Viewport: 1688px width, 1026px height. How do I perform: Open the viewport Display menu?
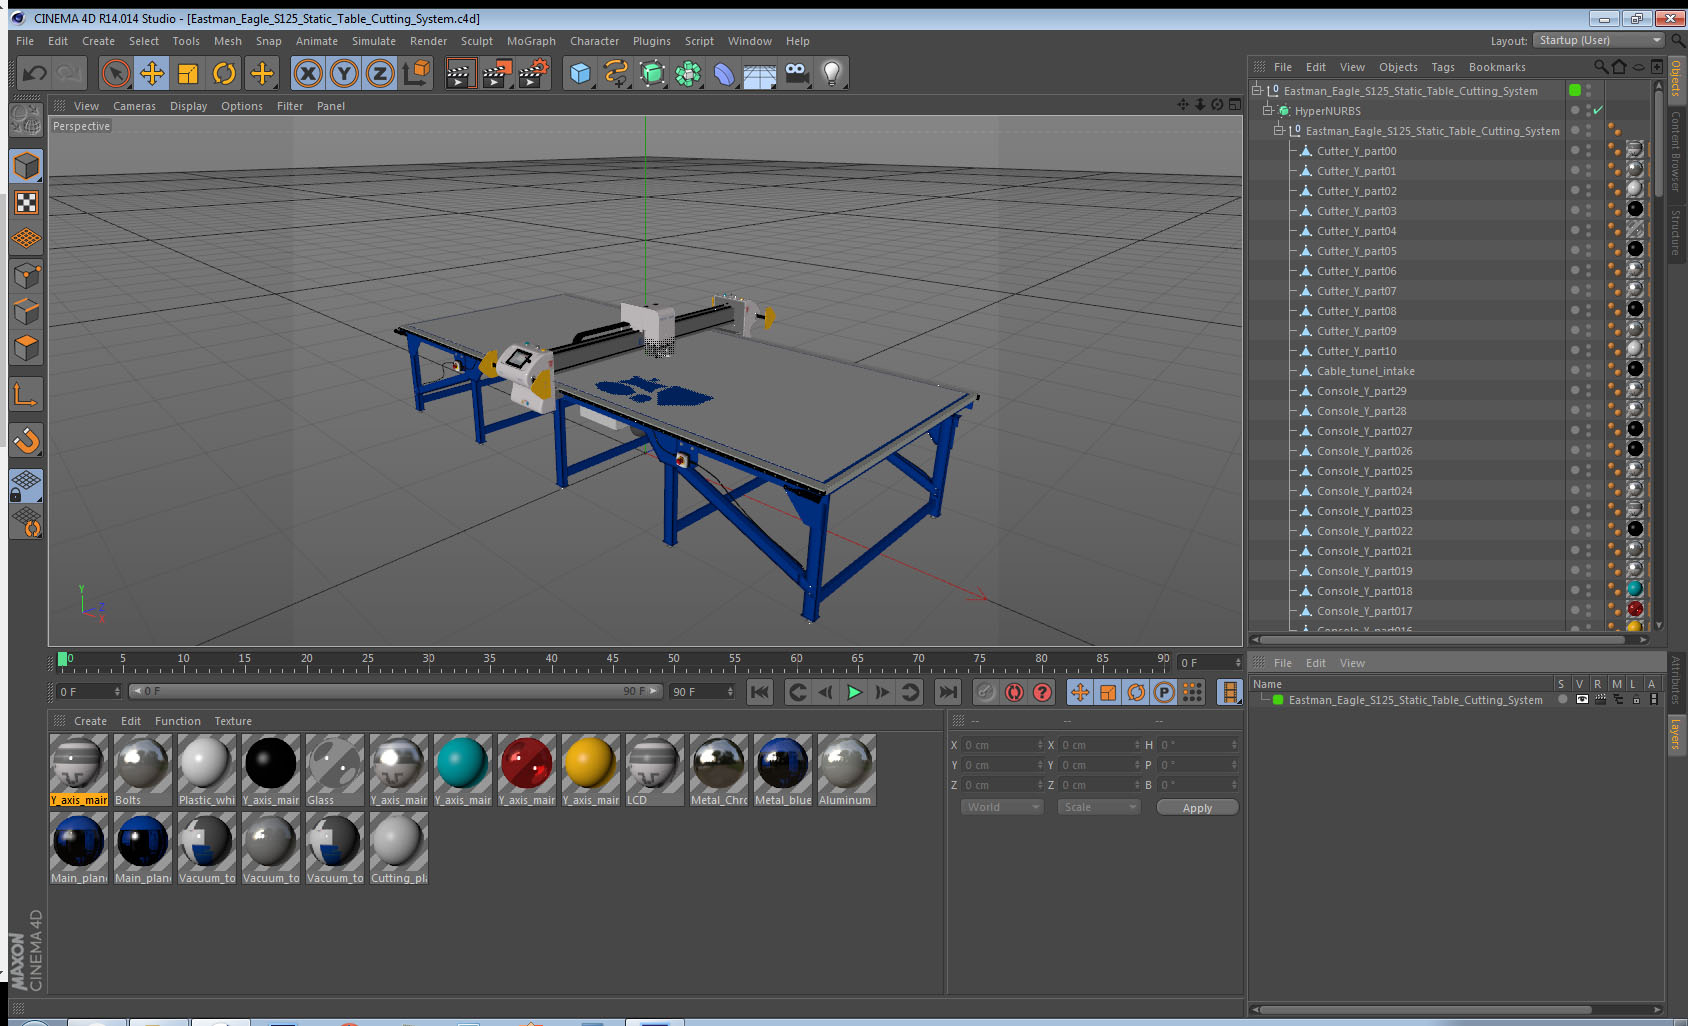pyautogui.click(x=188, y=106)
